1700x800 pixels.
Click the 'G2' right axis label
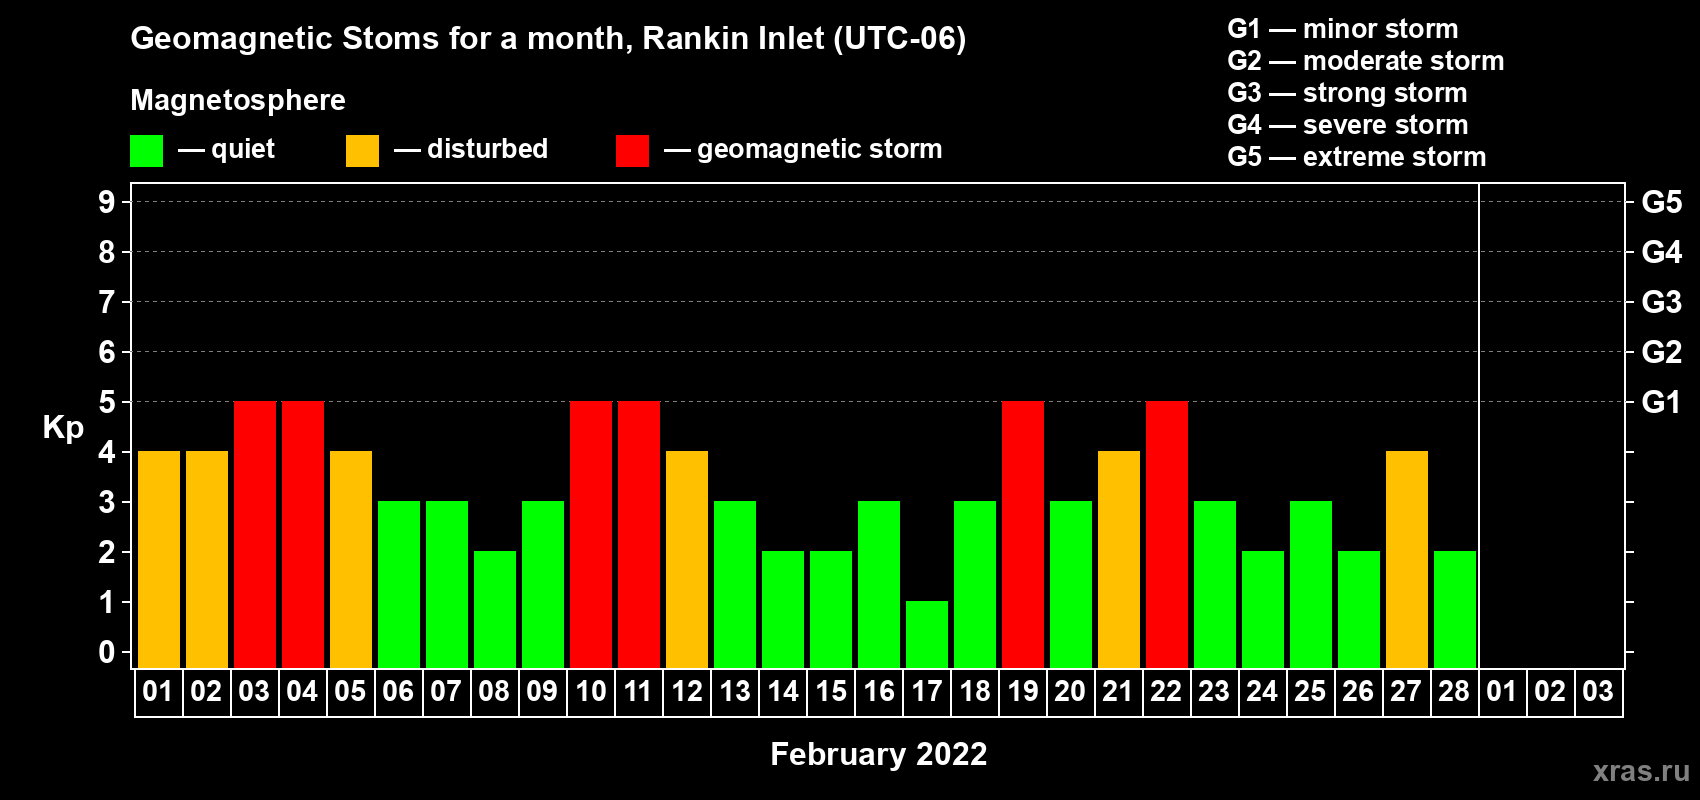1662,352
